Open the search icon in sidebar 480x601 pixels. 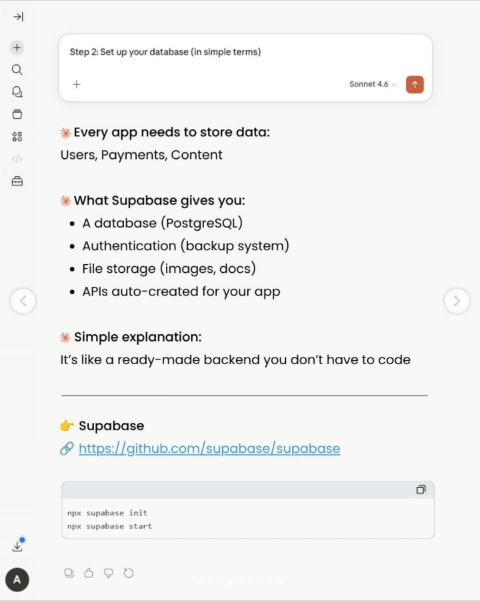pos(17,70)
